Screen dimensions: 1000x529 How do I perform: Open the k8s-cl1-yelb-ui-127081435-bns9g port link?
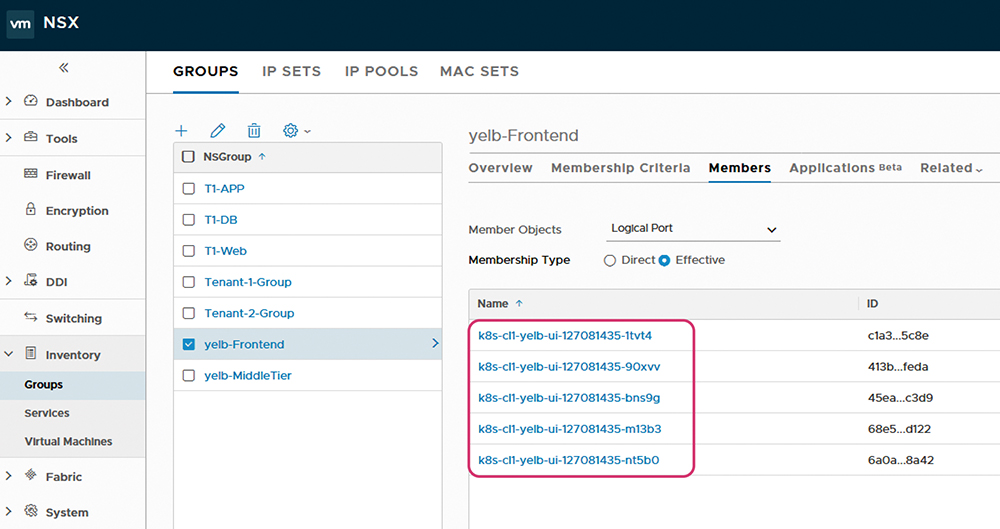[569, 398]
